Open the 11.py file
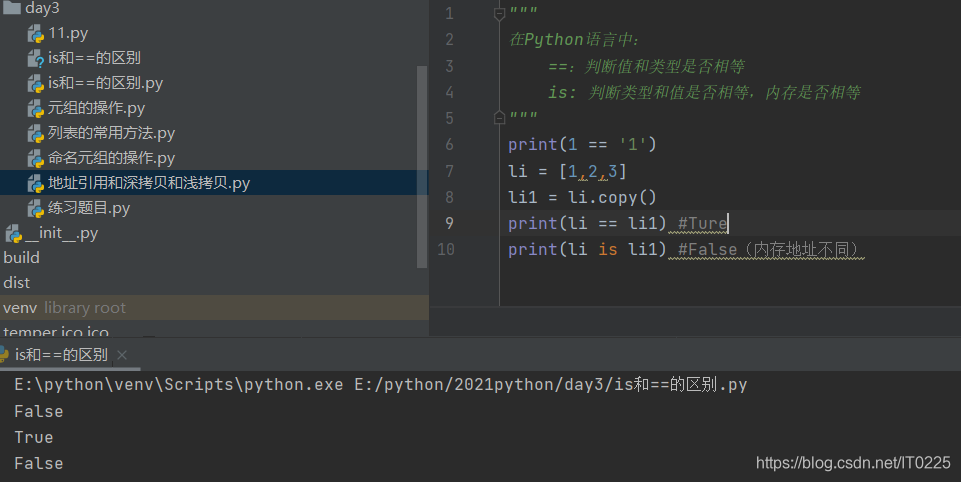Screen dimensions: 961x482 68,33
